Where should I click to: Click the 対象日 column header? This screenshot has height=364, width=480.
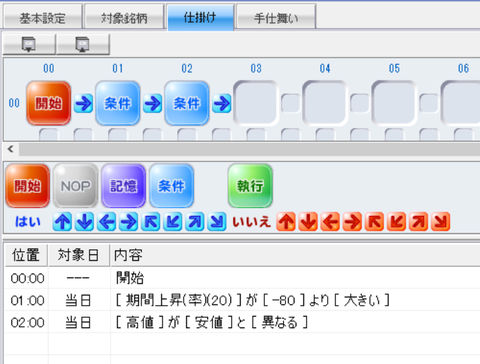79,255
